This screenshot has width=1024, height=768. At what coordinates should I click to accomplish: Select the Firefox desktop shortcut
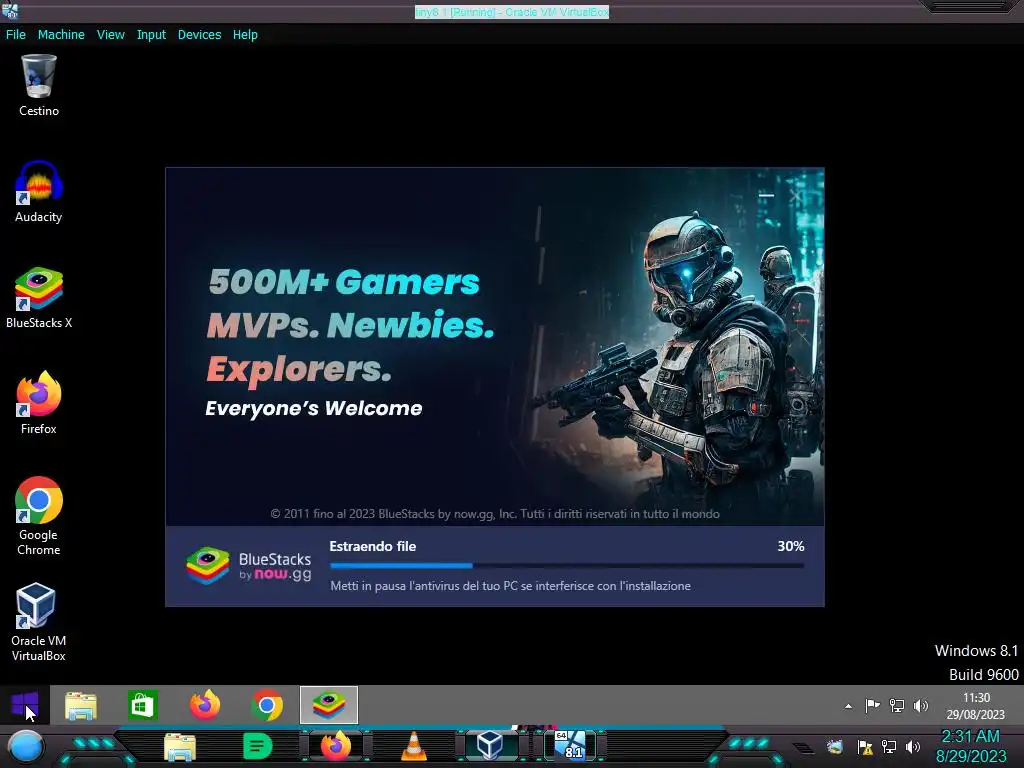coord(39,403)
